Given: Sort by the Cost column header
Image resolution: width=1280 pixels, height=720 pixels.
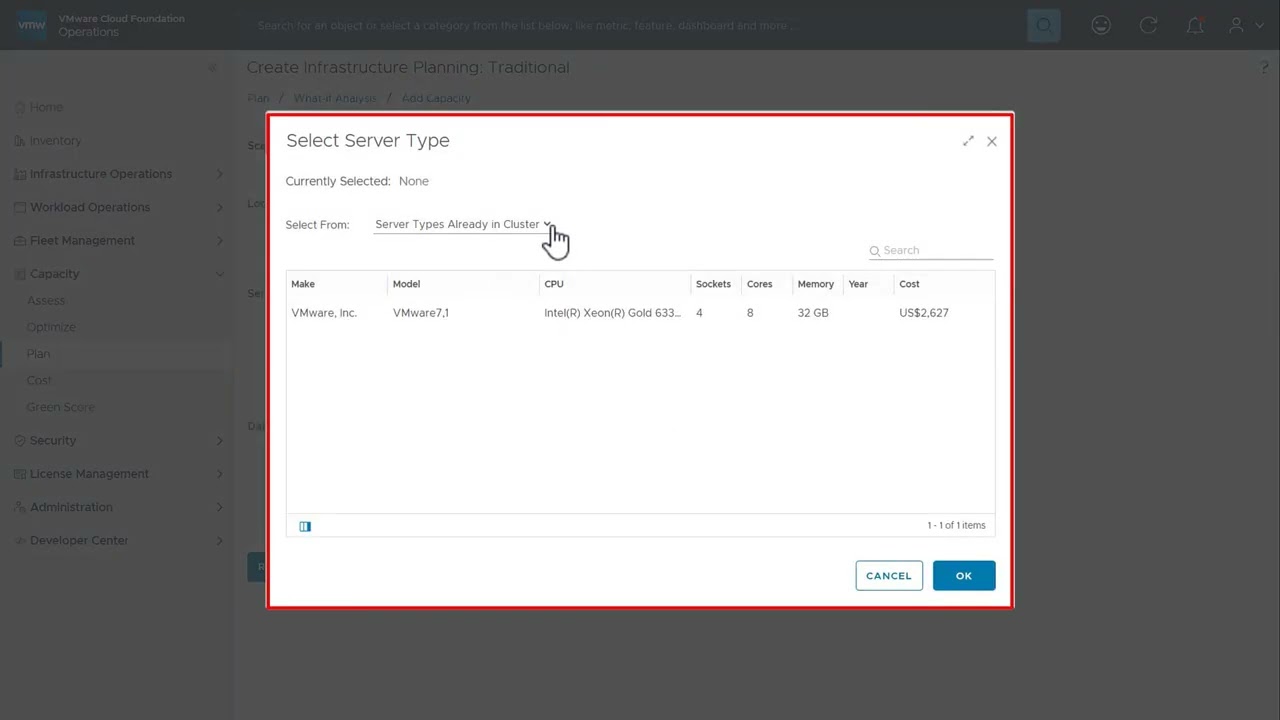Looking at the screenshot, I should 909,284.
